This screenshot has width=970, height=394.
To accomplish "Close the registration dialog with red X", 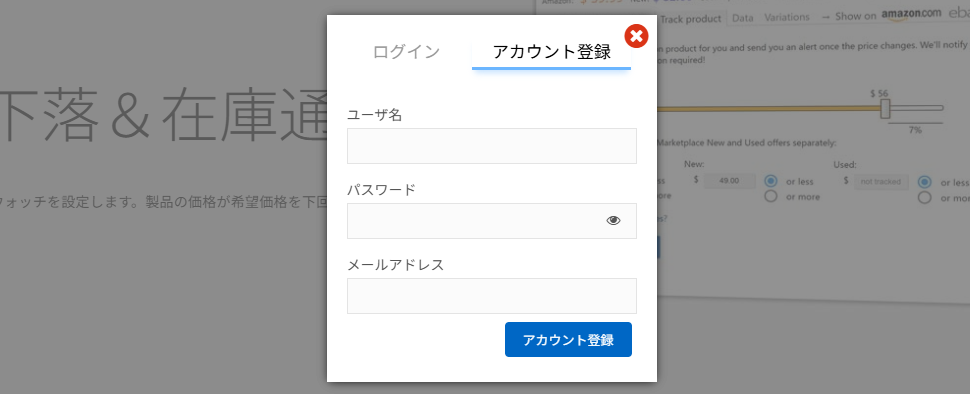I will [636, 36].
